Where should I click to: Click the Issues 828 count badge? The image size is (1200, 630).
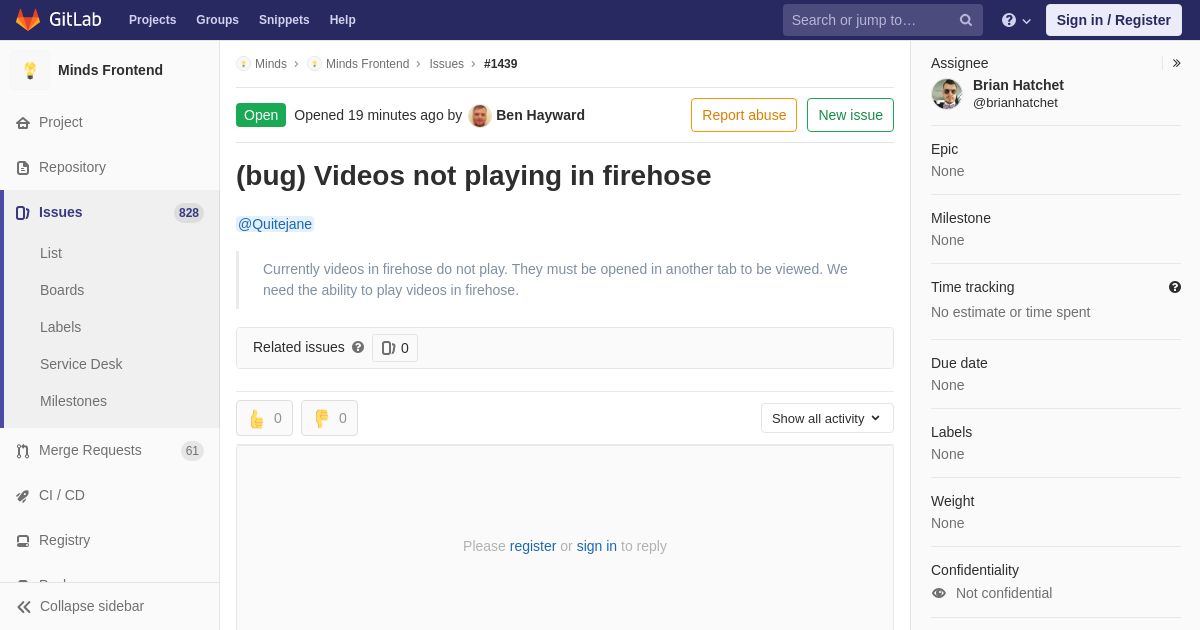[189, 213]
